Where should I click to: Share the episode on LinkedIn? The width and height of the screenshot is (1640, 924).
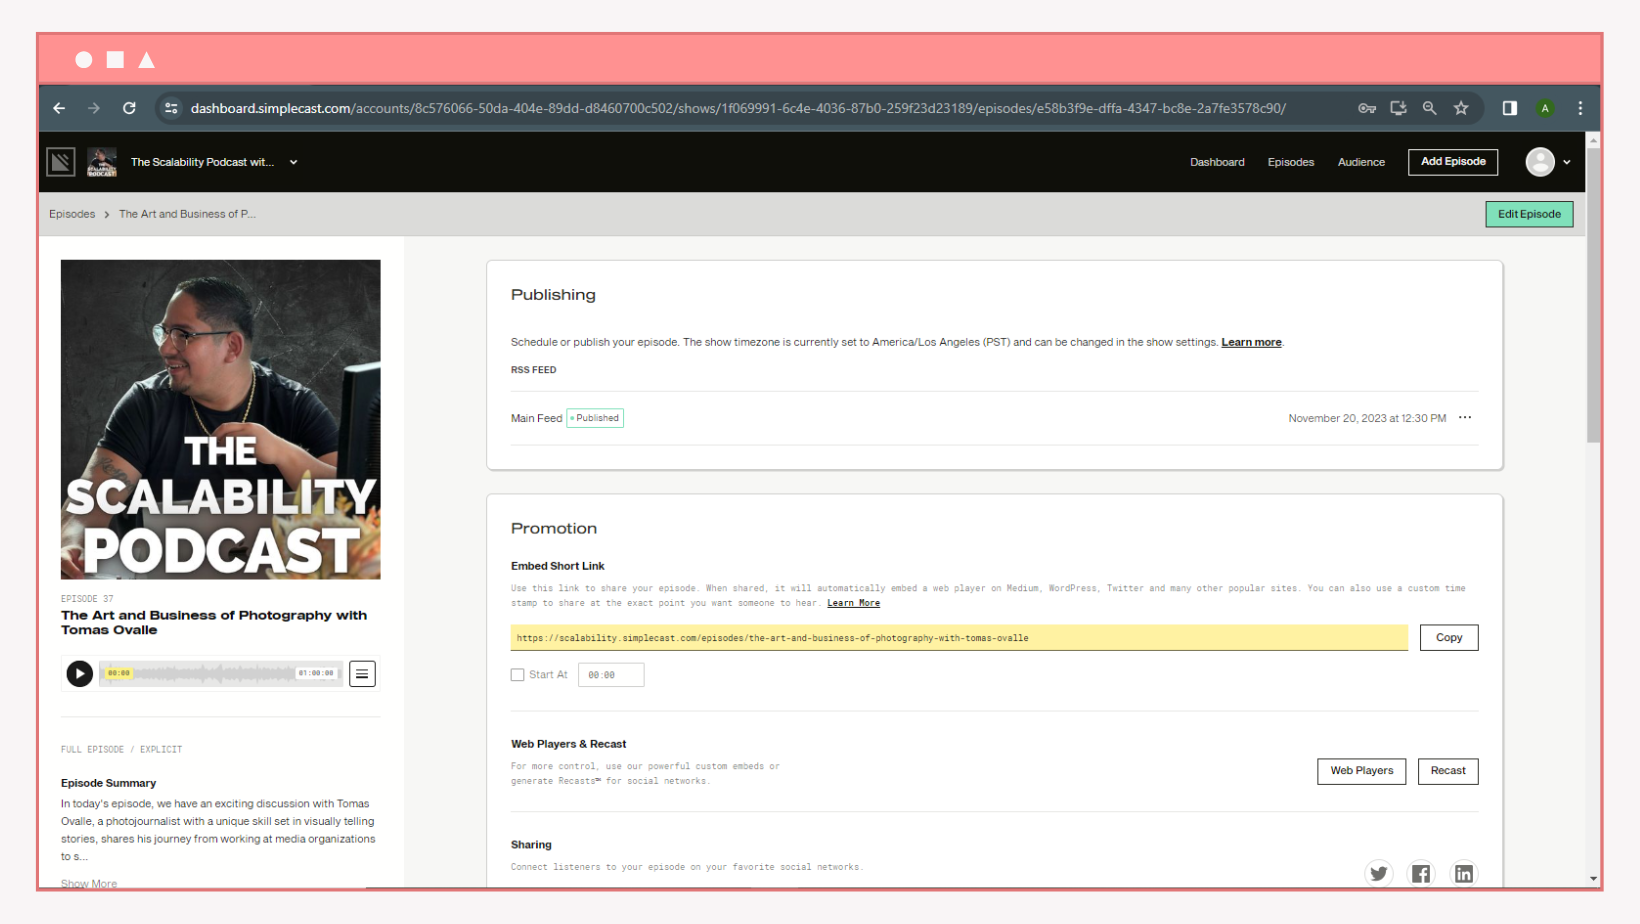click(1464, 874)
